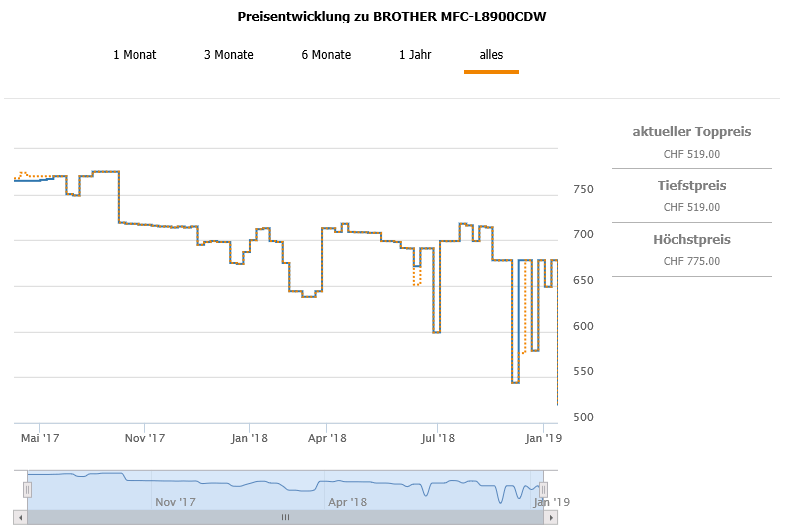Select the alles range tab

491,55
